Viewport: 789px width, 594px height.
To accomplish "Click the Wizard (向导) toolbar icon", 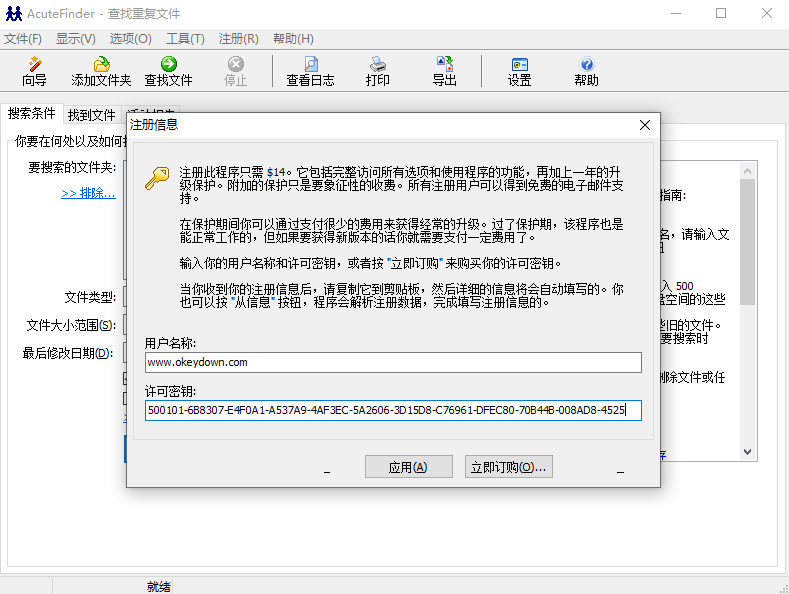I will (35, 70).
